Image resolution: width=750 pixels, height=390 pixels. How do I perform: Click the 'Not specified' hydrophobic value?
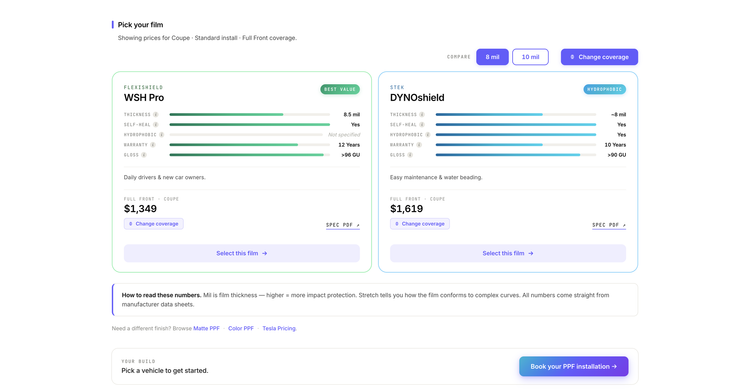pyautogui.click(x=344, y=134)
